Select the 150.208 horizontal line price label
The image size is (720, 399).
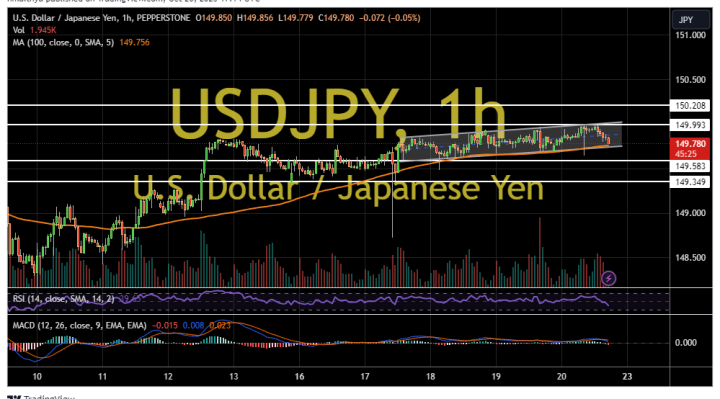pos(690,106)
